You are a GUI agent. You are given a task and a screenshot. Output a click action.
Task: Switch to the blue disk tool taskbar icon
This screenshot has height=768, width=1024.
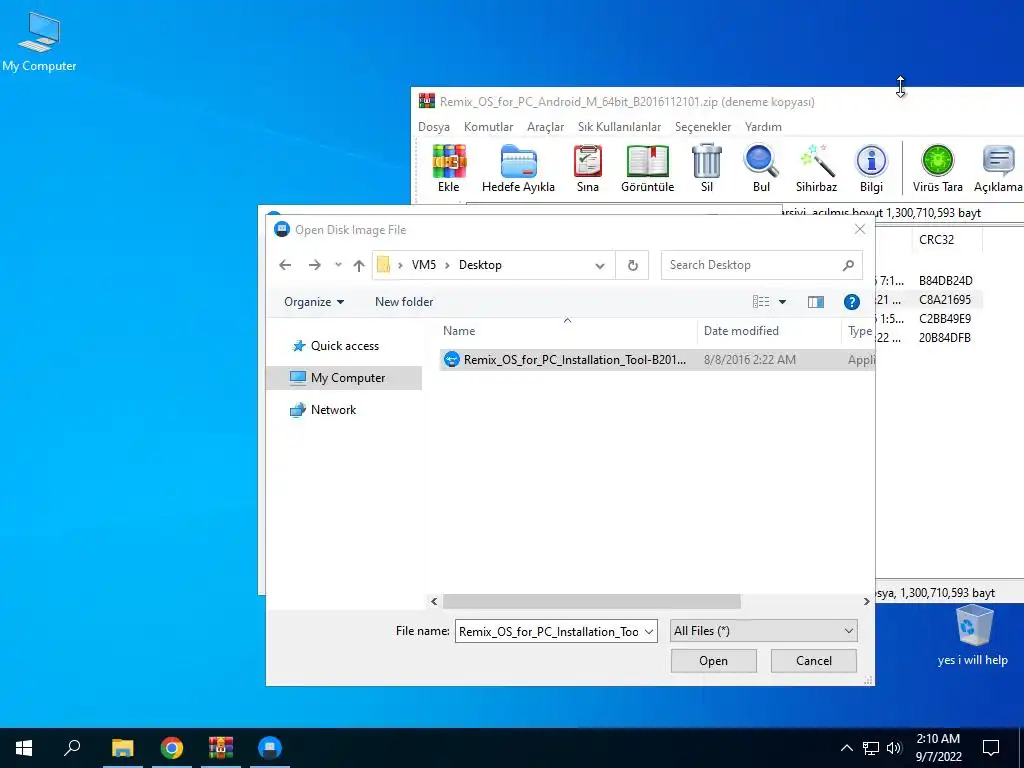[270, 748]
